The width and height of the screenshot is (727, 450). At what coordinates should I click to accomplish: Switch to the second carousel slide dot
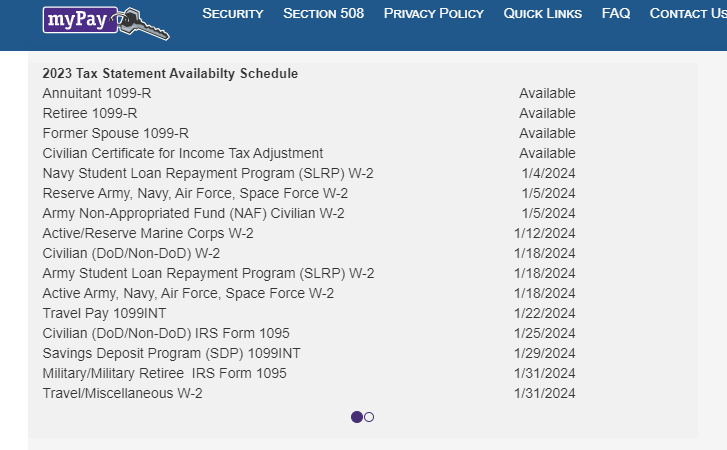pyautogui.click(x=370, y=417)
